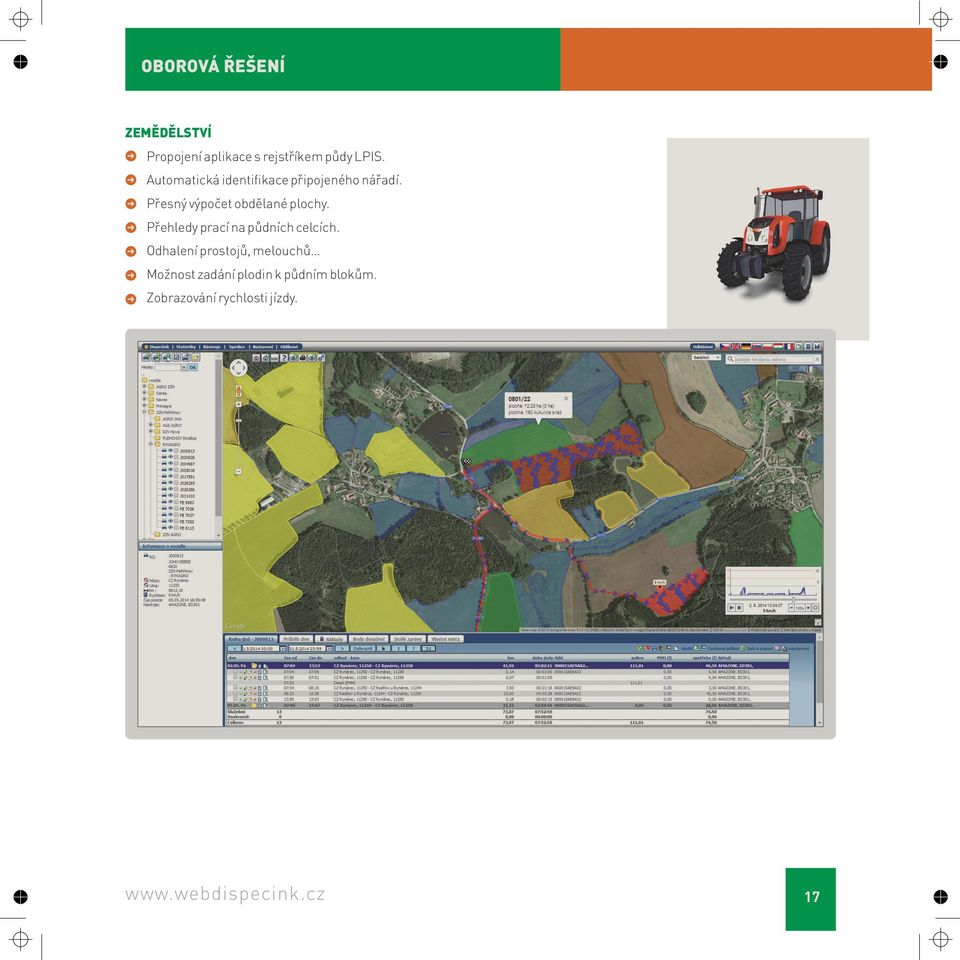
Task: Click the OK button beside the Hledej field
Action: pyautogui.click(x=192, y=367)
